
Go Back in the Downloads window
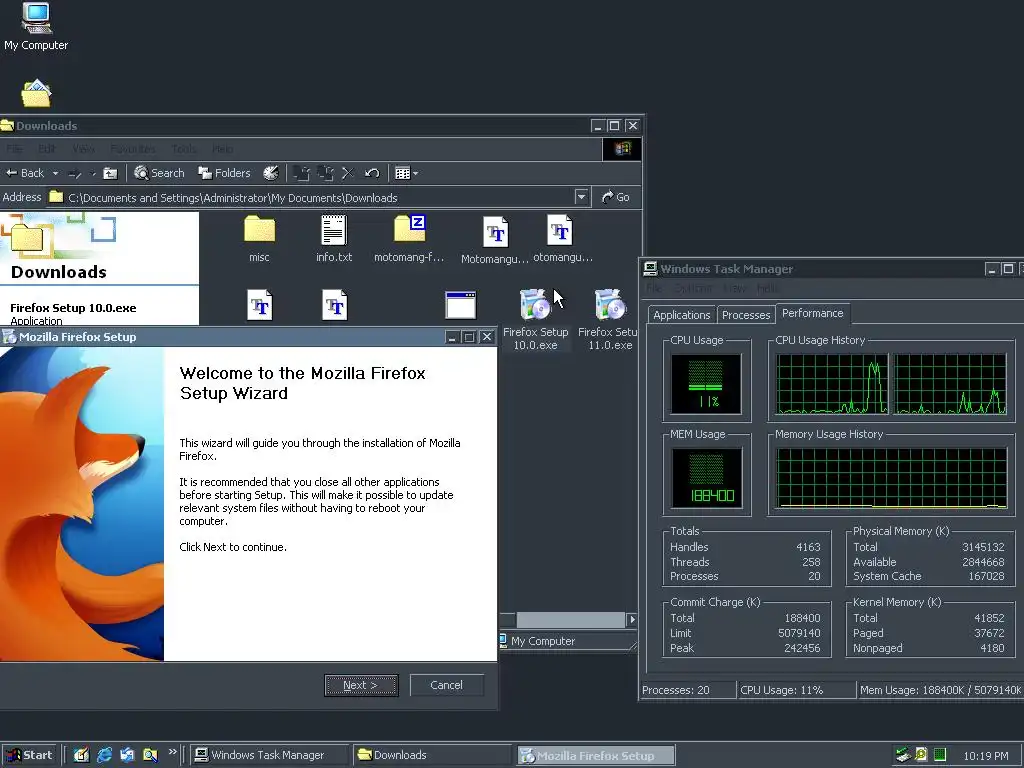pos(25,173)
